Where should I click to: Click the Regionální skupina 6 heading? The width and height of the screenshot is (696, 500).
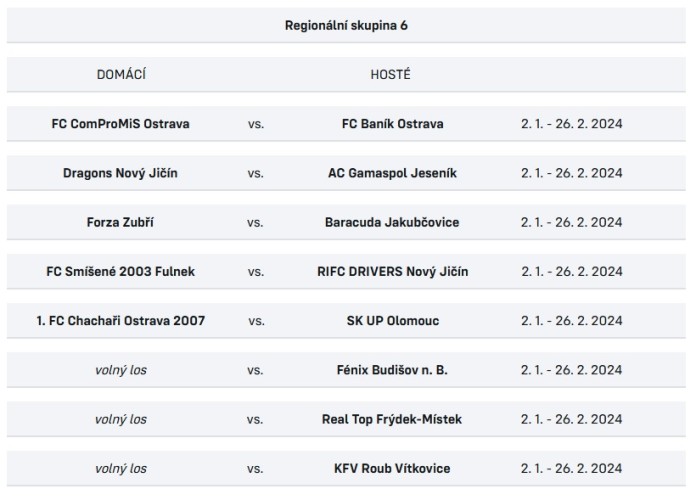[x=346, y=26]
